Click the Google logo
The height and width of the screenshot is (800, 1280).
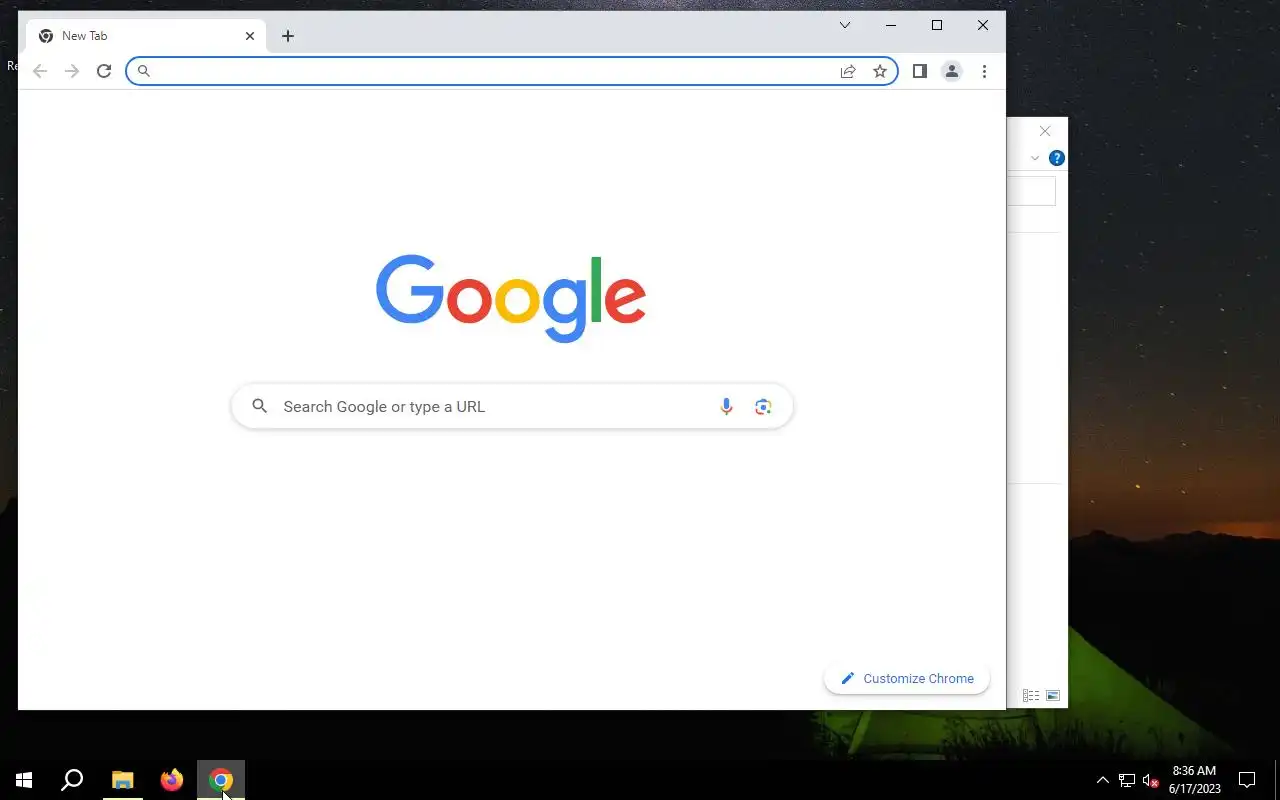click(511, 298)
